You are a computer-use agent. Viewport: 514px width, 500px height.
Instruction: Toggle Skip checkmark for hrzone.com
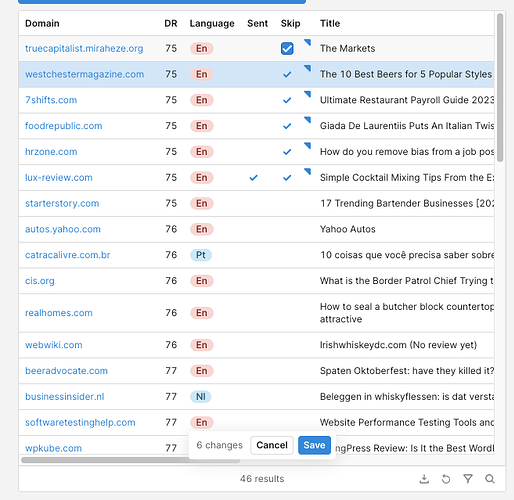click(x=287, y=152)
